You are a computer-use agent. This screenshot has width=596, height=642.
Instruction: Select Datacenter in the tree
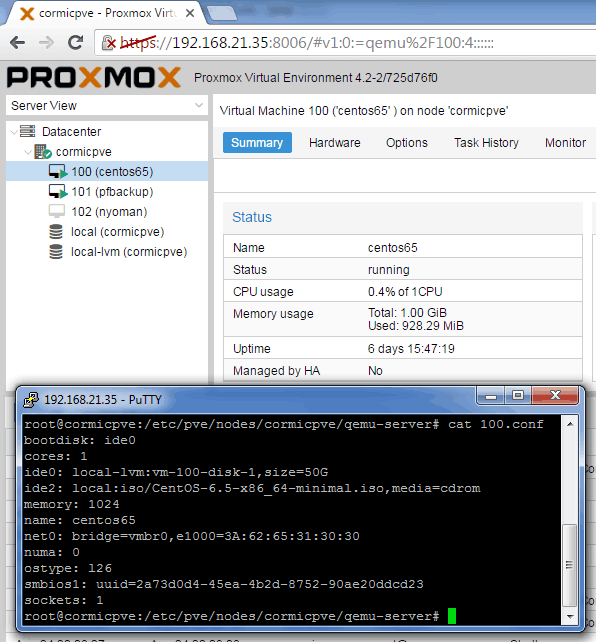(x=72, y=132)
